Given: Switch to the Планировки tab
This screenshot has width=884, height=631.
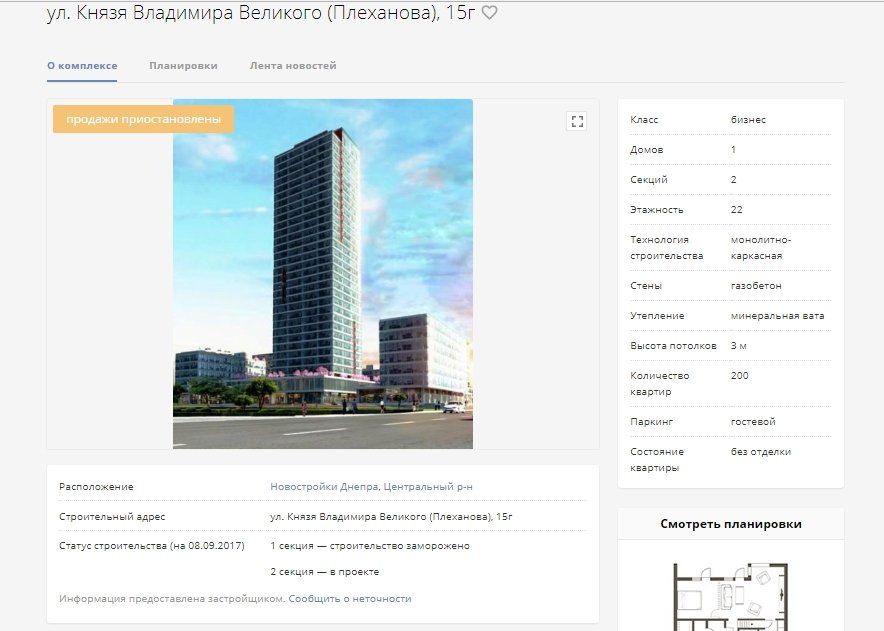Looking at the screenshot, I should coord(183,66).
